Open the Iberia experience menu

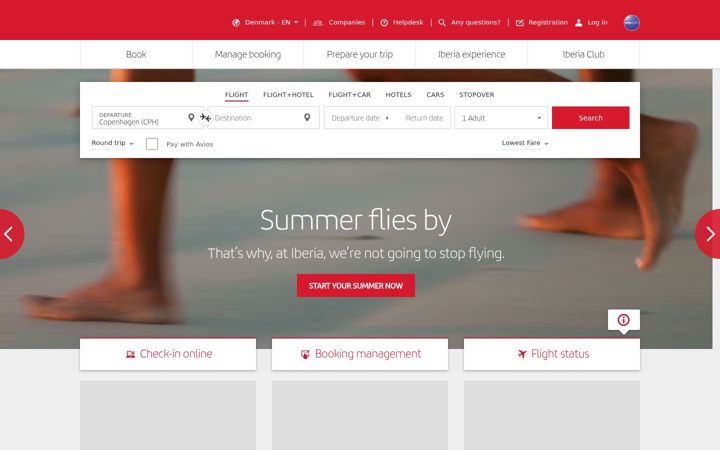click(472, 54)
